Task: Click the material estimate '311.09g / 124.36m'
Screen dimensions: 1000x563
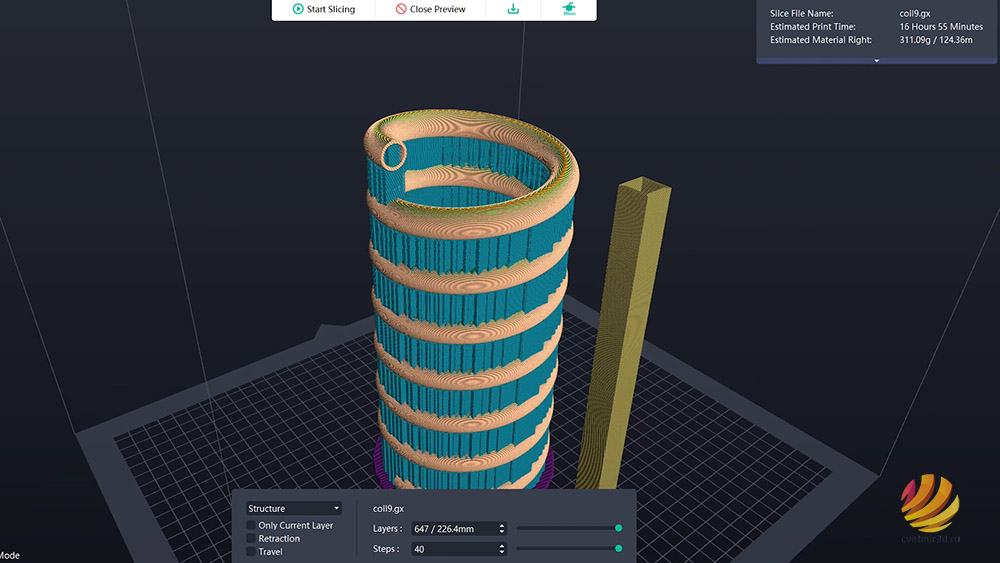Action: click(936, 40)
